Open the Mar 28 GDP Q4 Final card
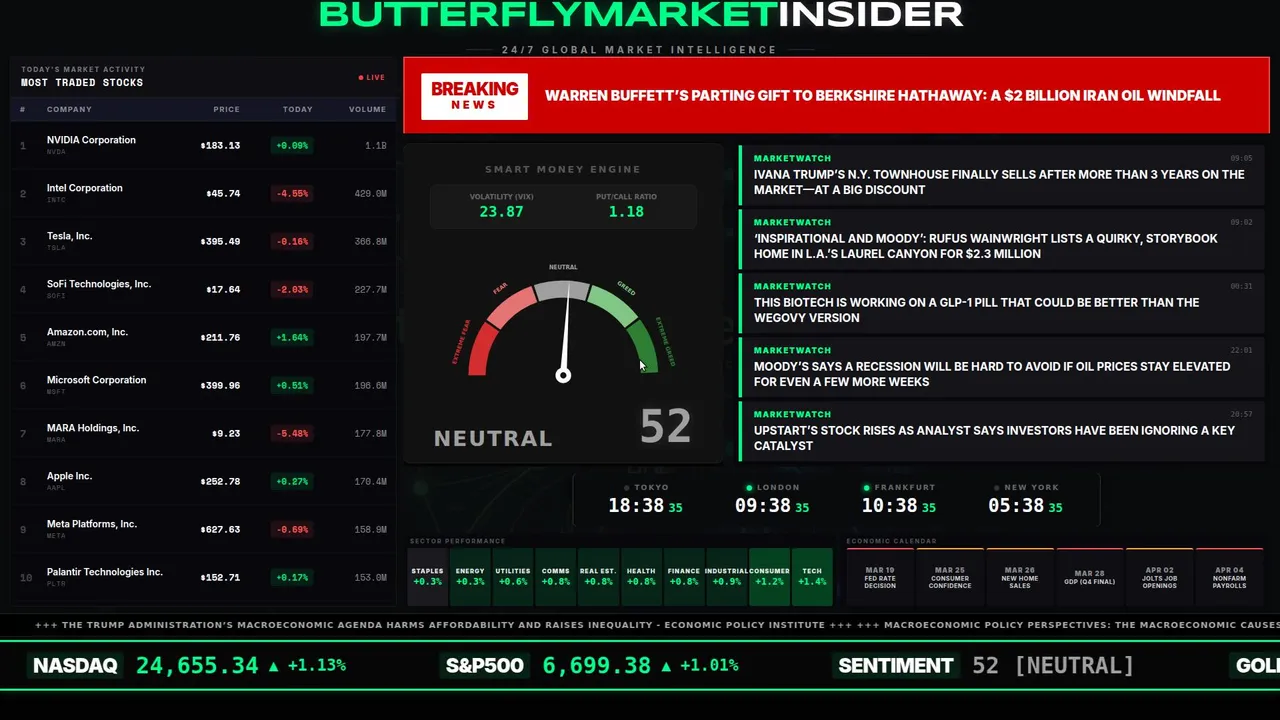The height and width of the screenshot is (720, 1280). click(1090, 577)
